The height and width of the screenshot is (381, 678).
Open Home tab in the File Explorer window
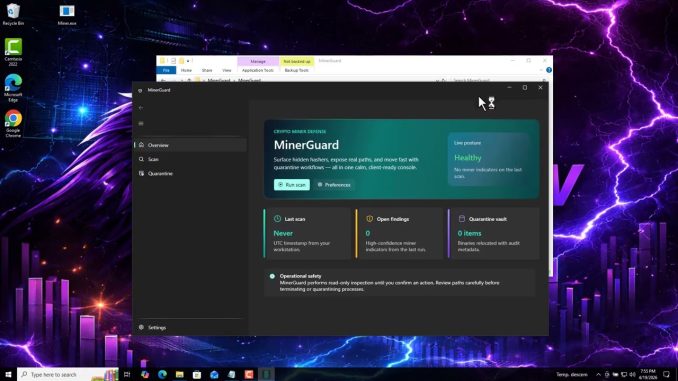(186, 70)
